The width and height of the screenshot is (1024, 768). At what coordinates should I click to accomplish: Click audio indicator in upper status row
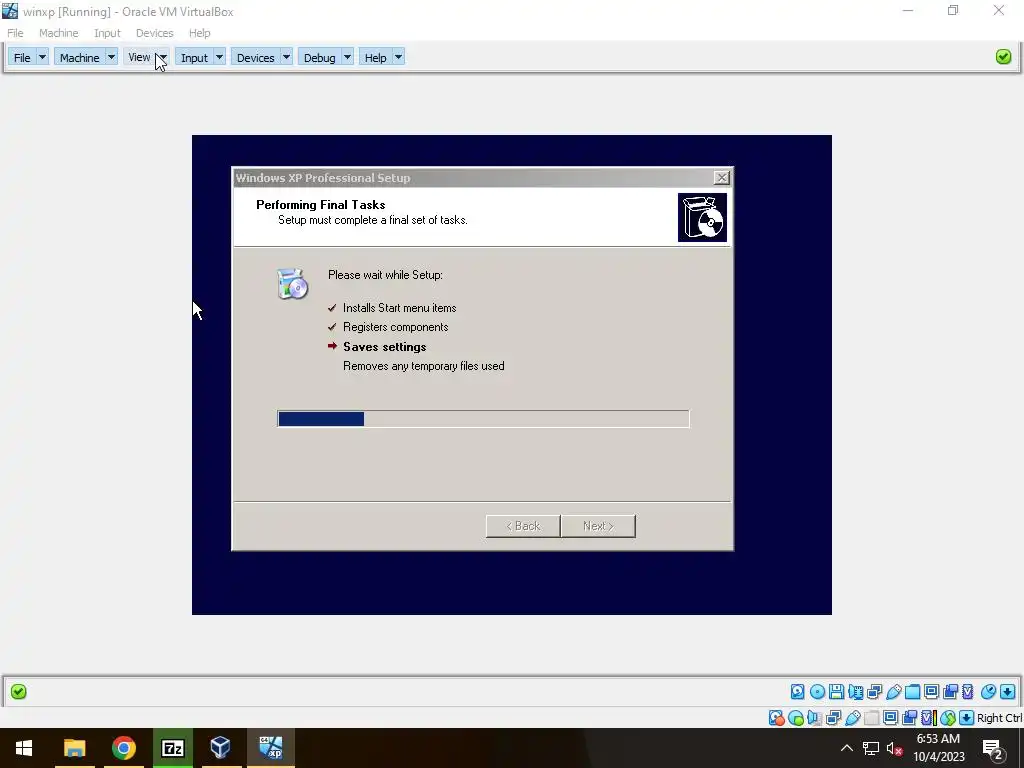[x=856, y=692]
